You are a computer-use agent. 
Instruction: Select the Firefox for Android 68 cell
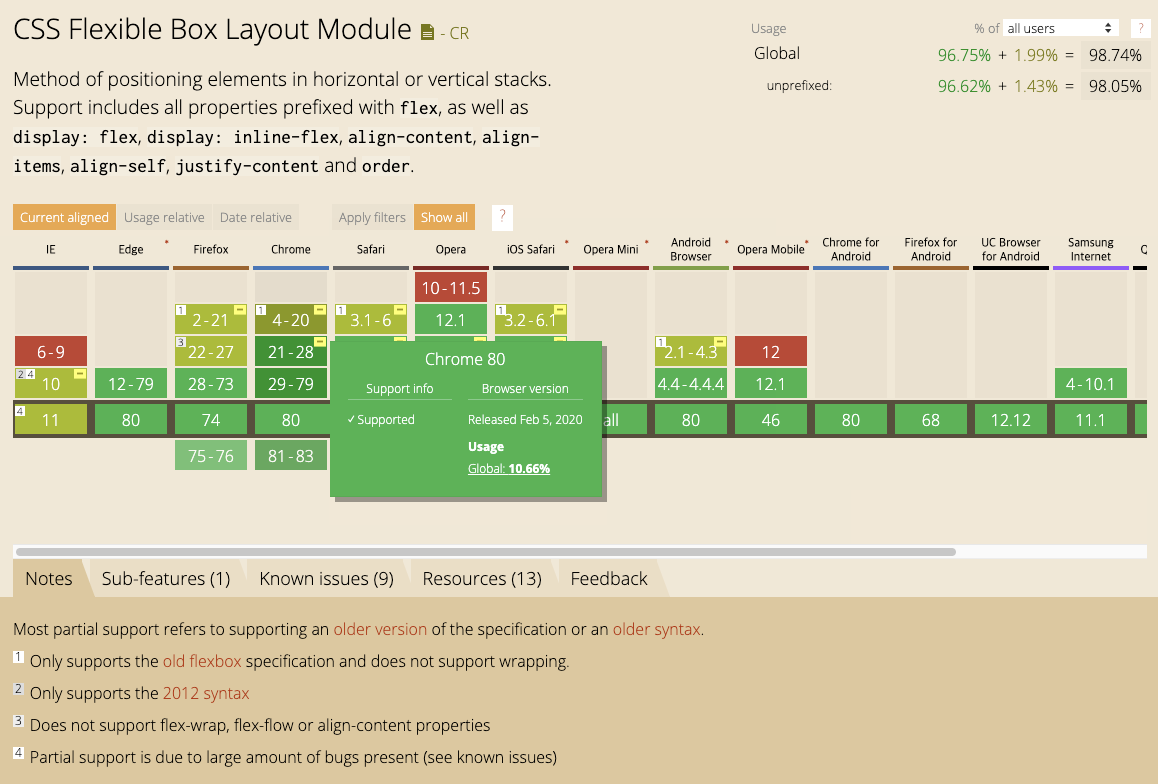pos(931,419)
